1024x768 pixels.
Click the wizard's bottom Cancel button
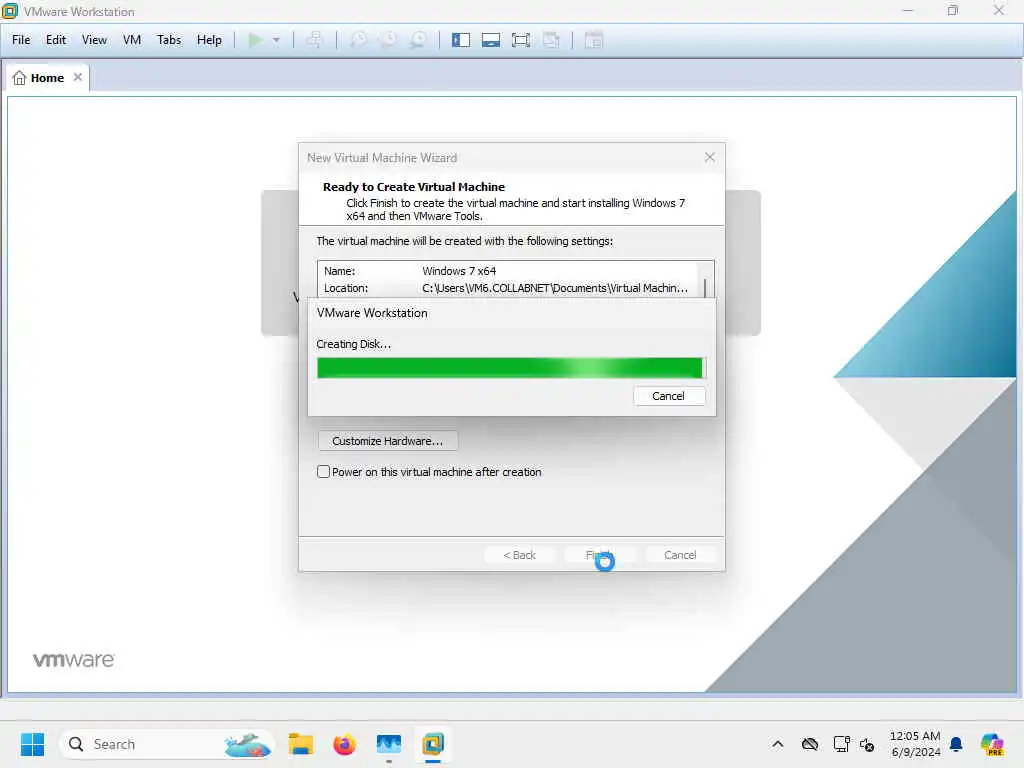tap(680, 555)
